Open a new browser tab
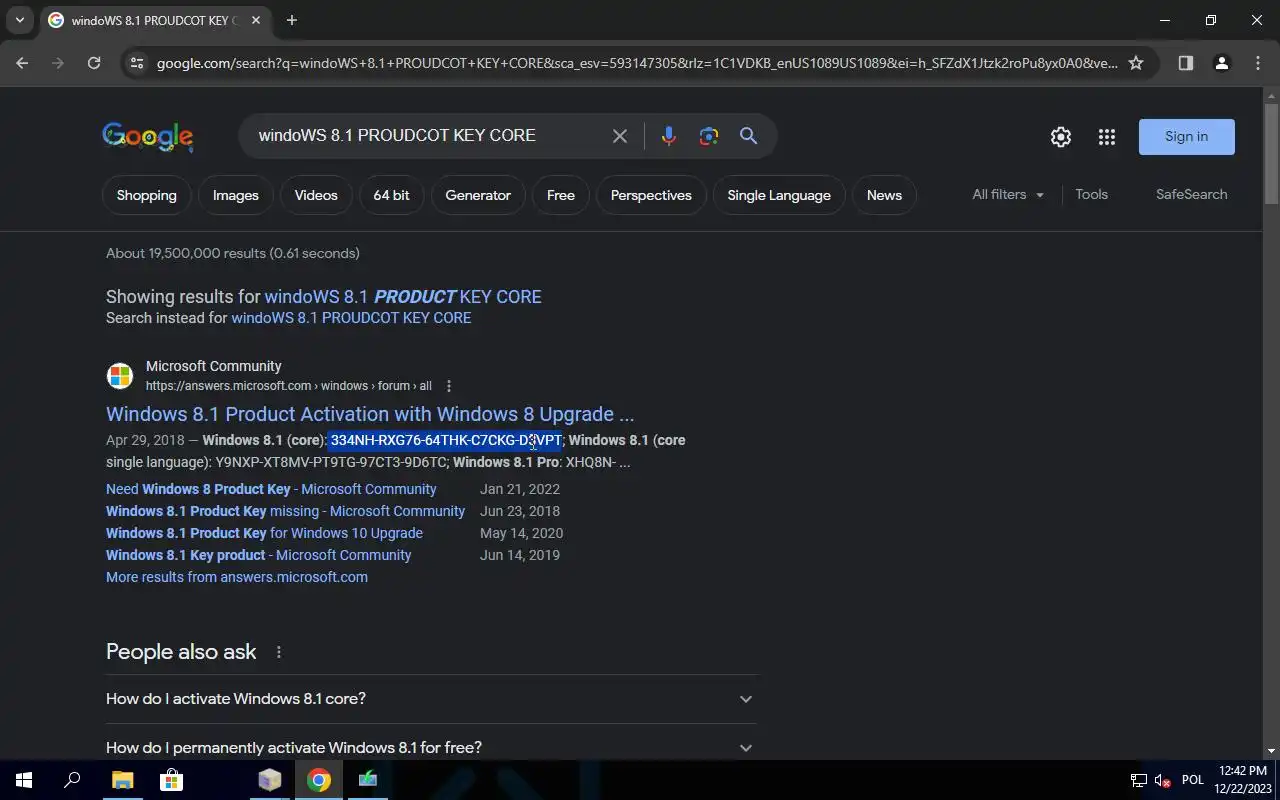This screenshot has width=1280, height=800. click(292, 20)
